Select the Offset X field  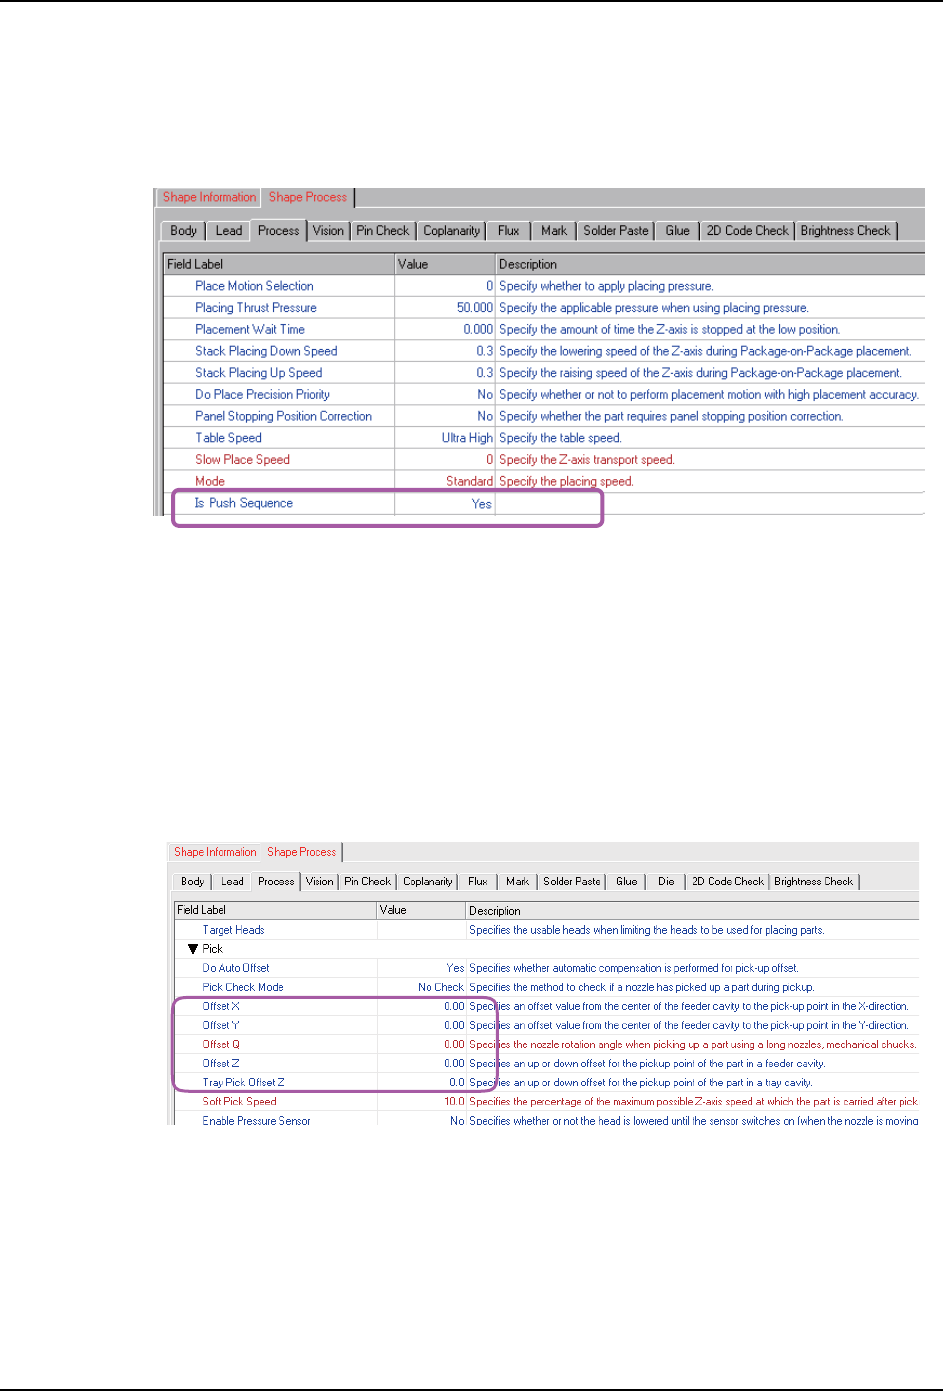click(x=221, y=1006)
